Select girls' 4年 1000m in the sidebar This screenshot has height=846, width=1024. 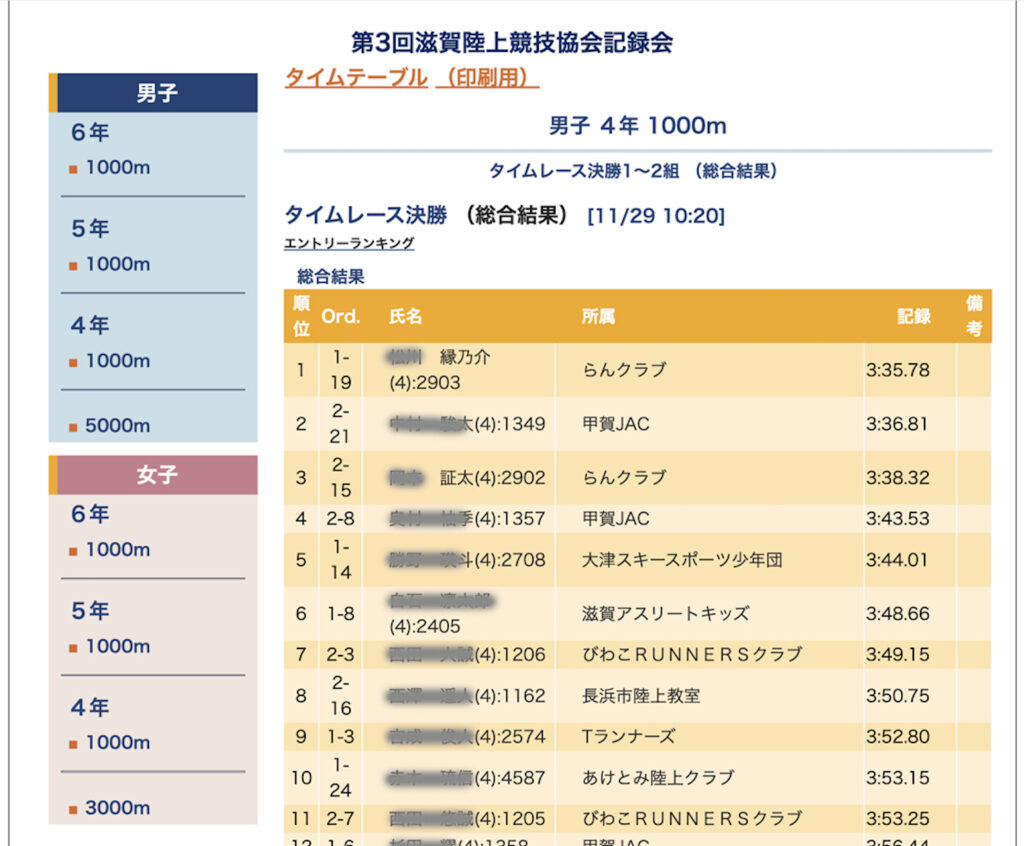(117, 743)
